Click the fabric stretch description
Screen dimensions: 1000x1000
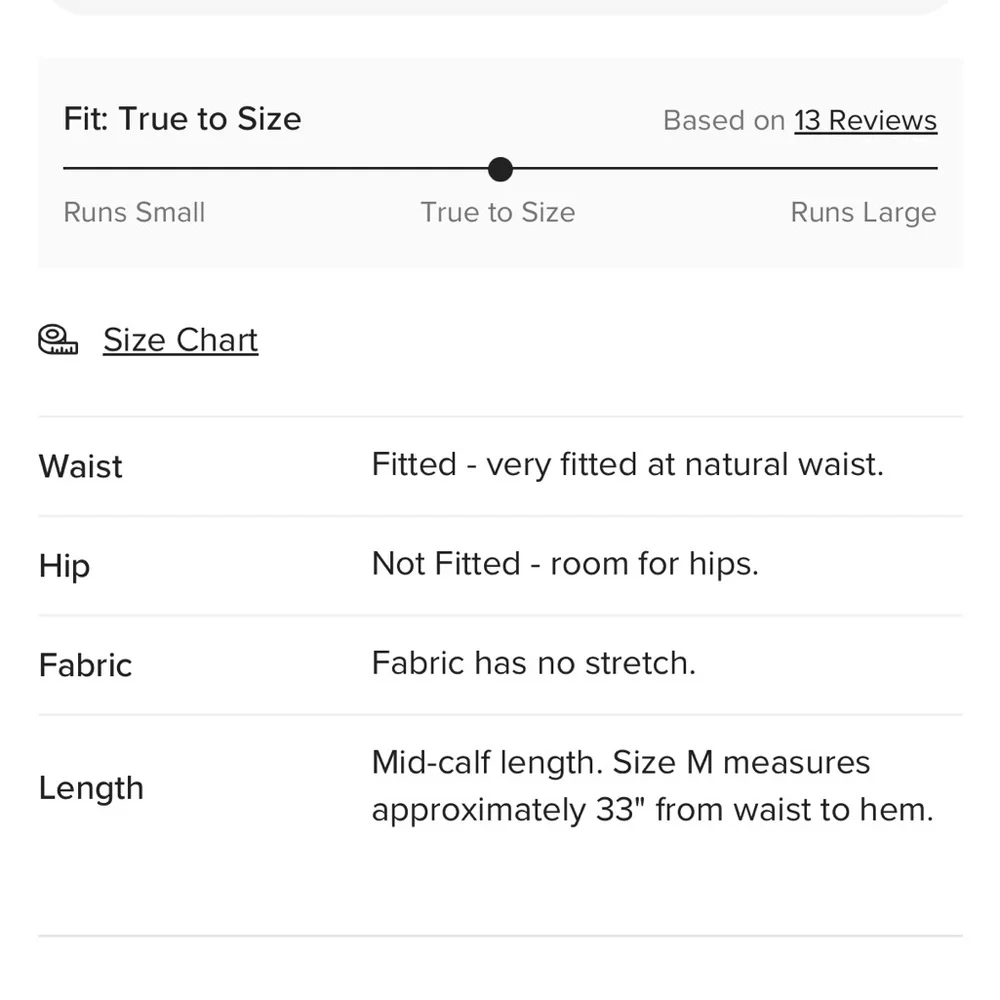pyautogui.click(x=534, y=663)
